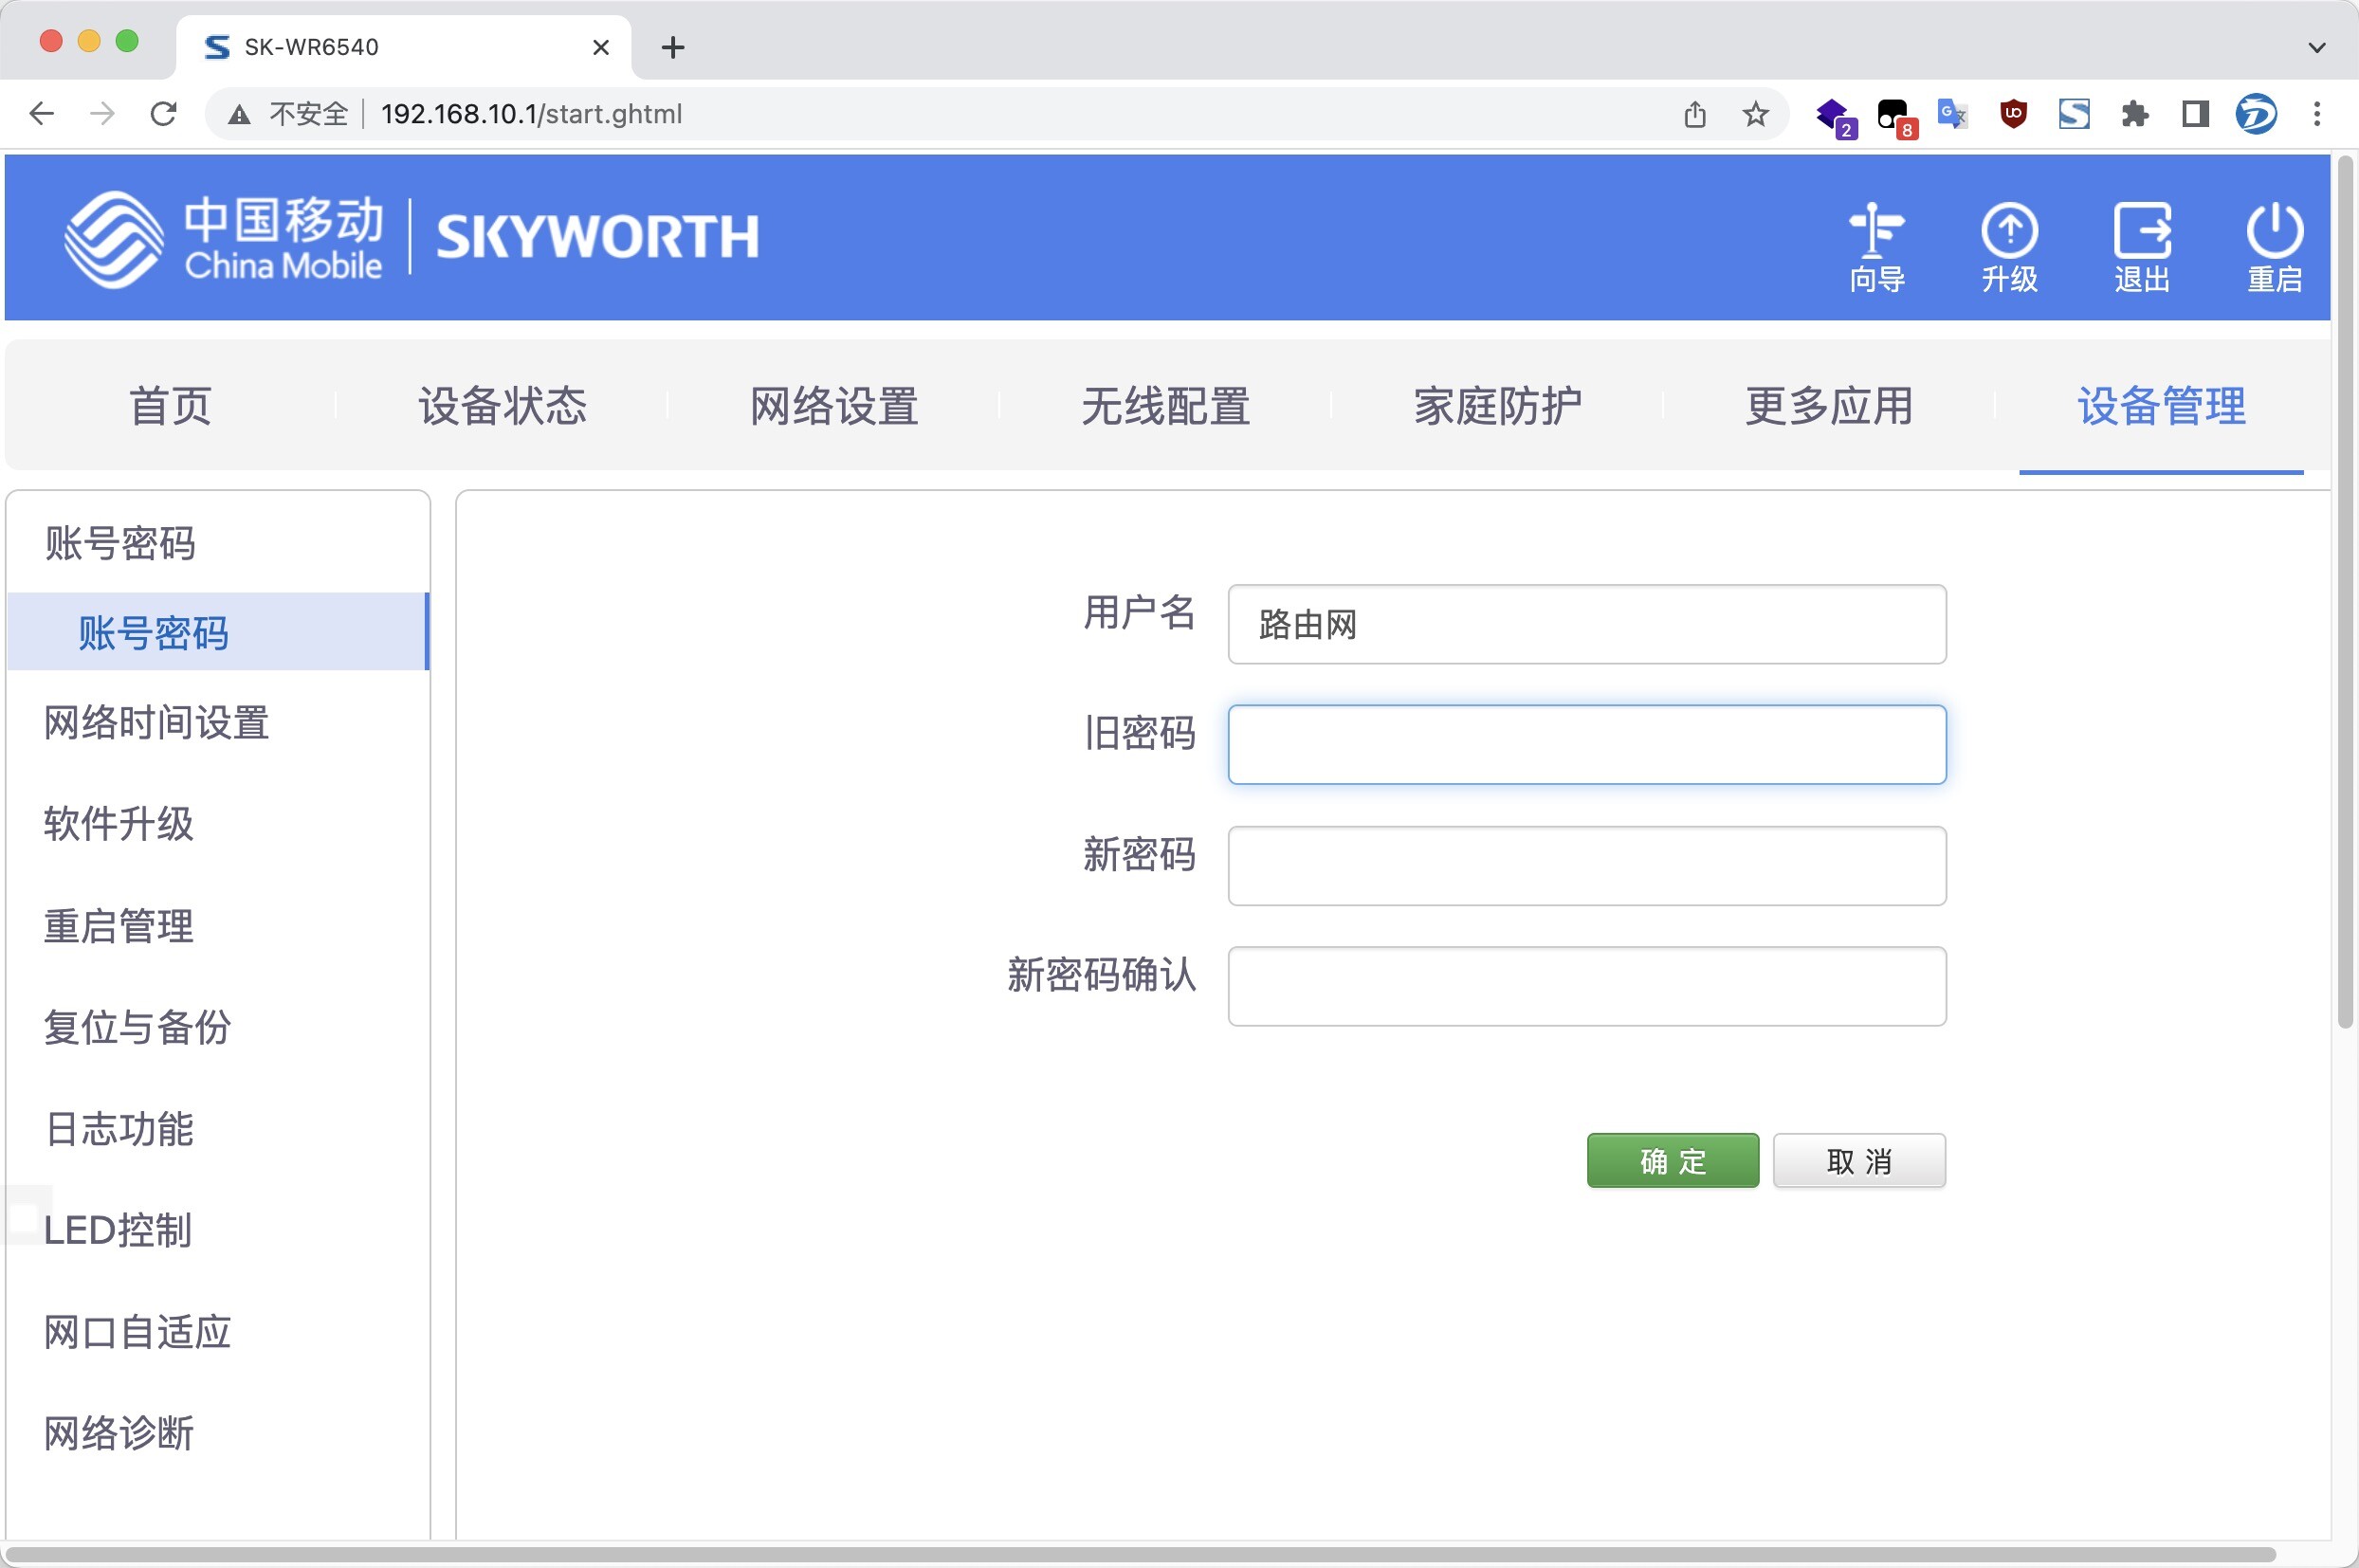This screenshot has width=2359, height=1568.
Task: Confirm changes with the 确定 button
Action: pos(1671,1159)
